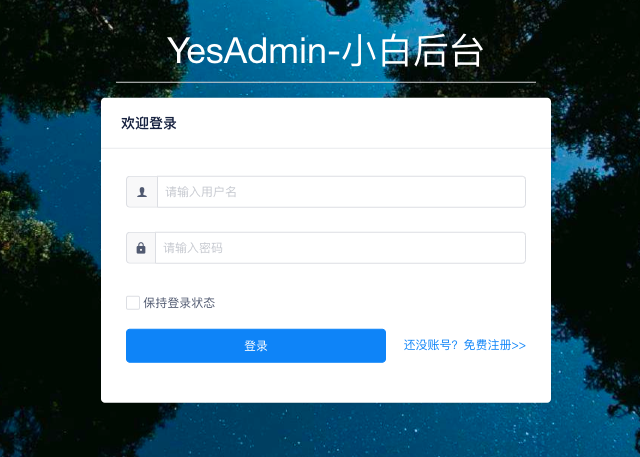The height and width of the screenshot is (457, 640).
Task: Click 还没账号？ question text
Action: 431,345
